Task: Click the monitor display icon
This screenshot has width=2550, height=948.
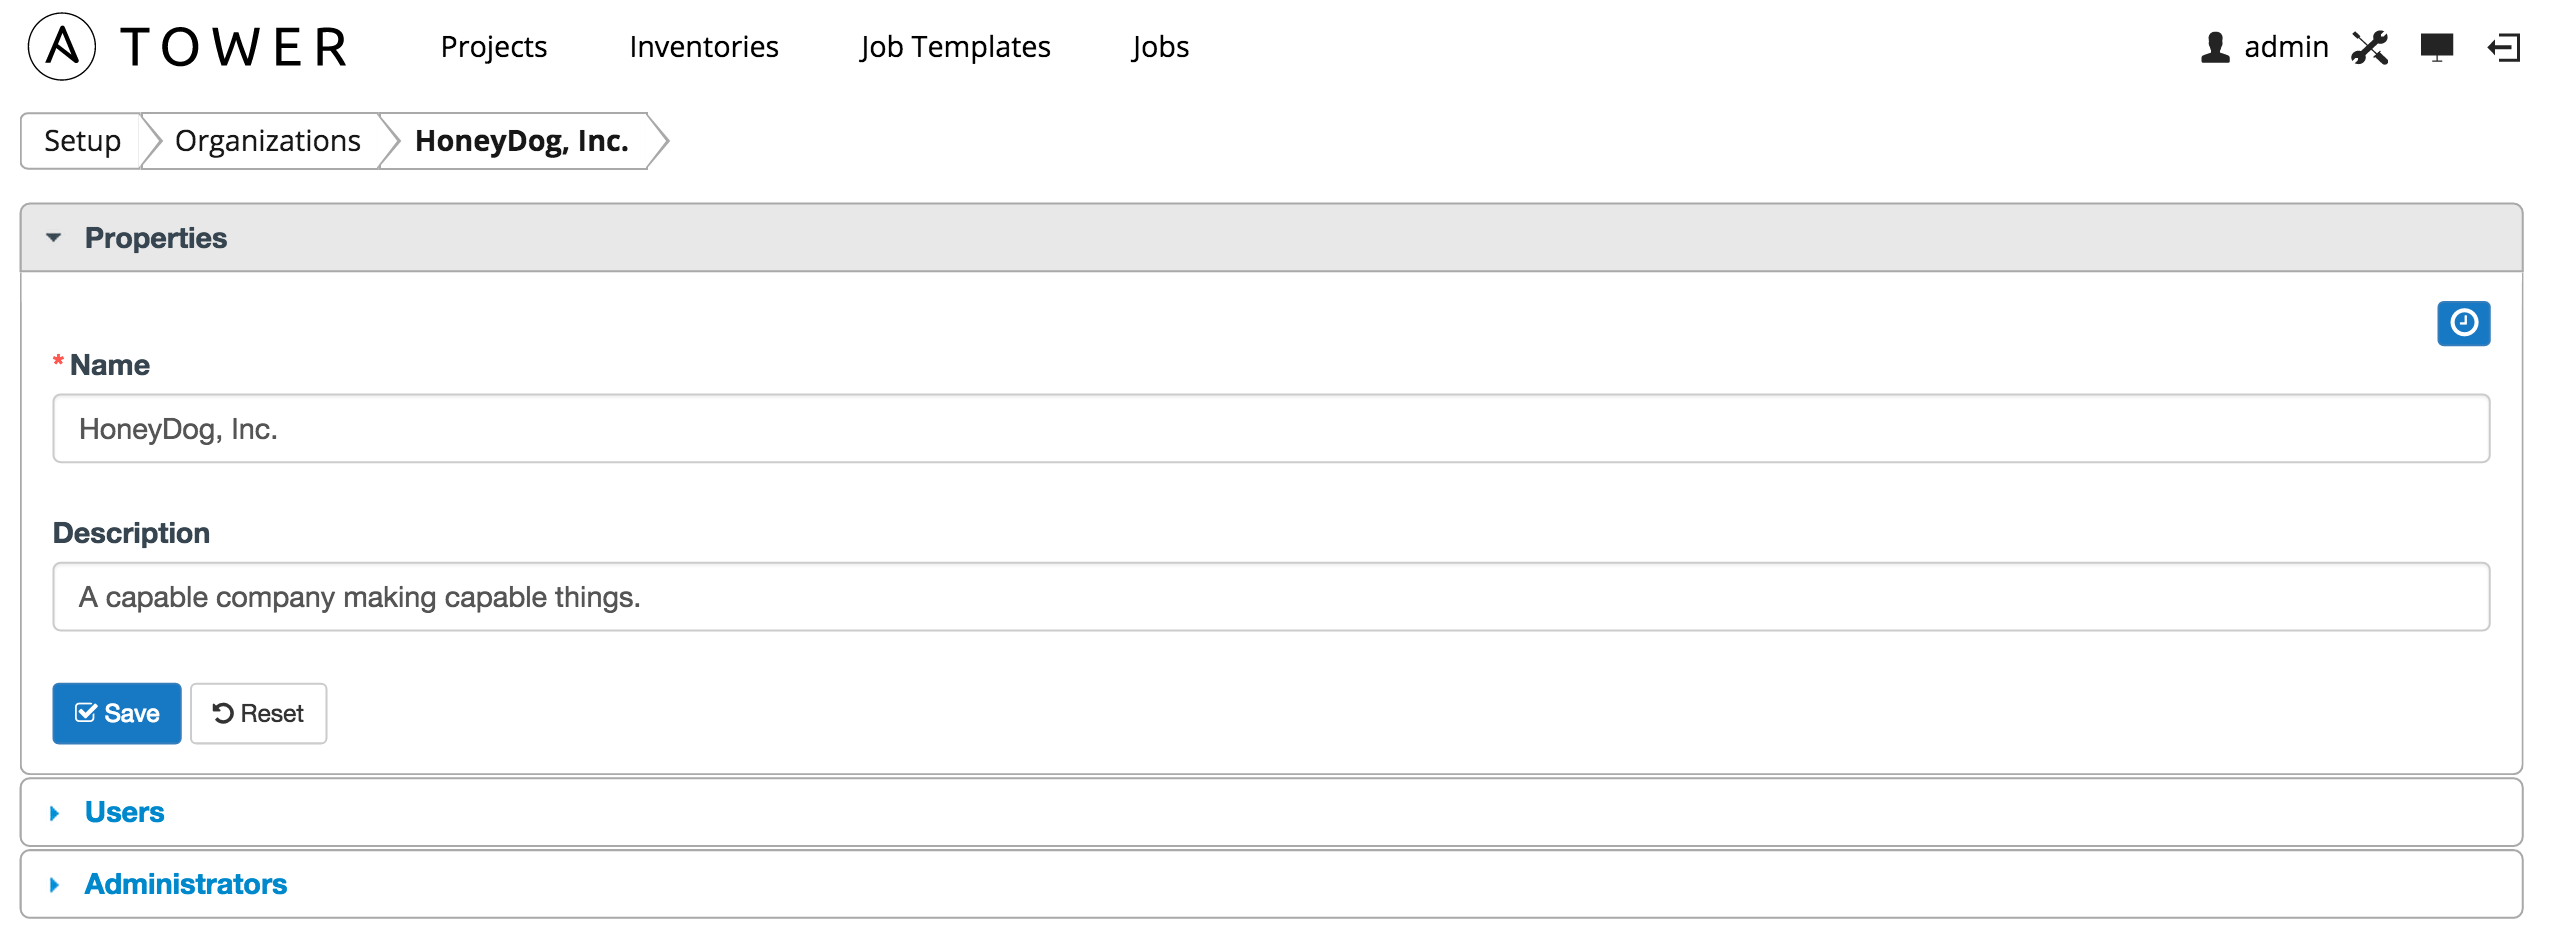Action: [x=2437, y=47]
